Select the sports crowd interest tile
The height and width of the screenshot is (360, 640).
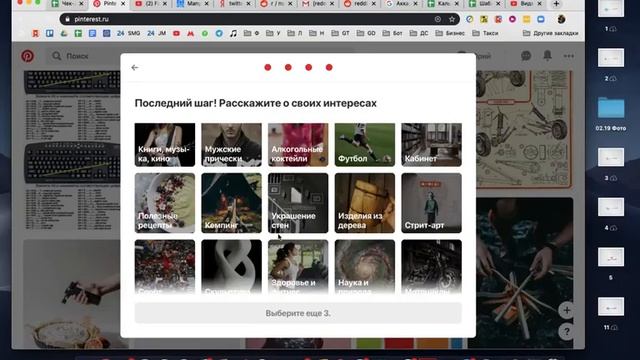coord(165,267)
